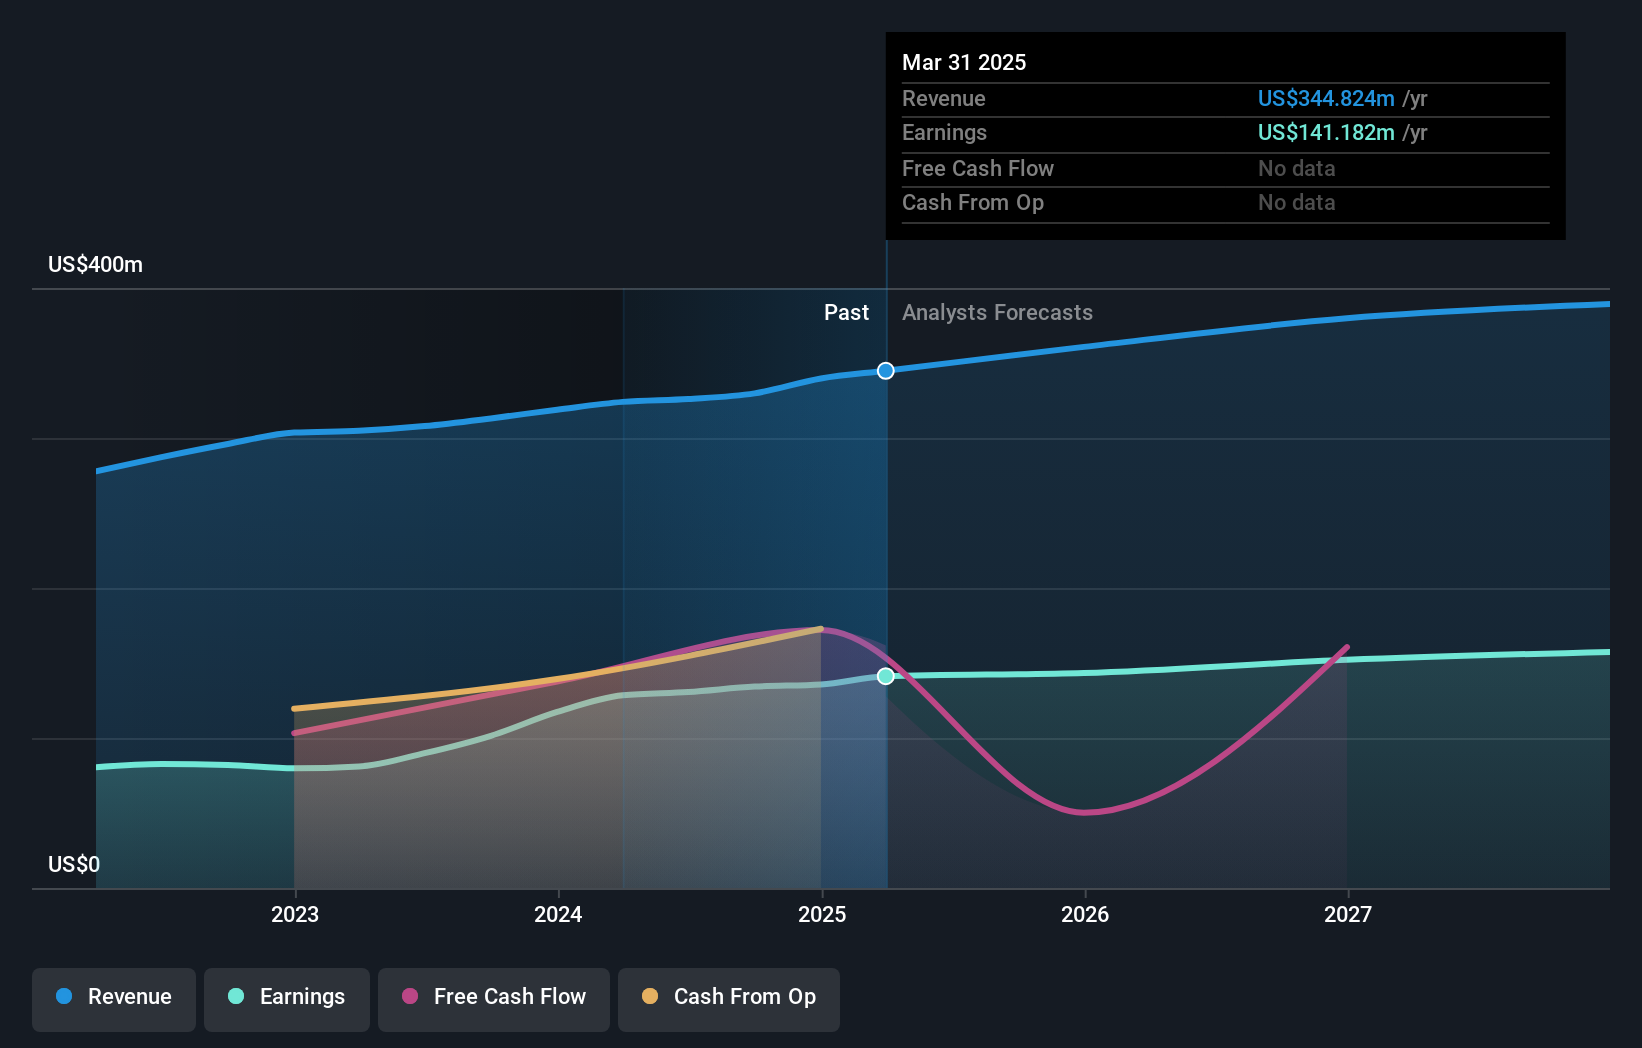Click the US$400m y-axis label
The image size is (1642, 1048).
(96, 265)
